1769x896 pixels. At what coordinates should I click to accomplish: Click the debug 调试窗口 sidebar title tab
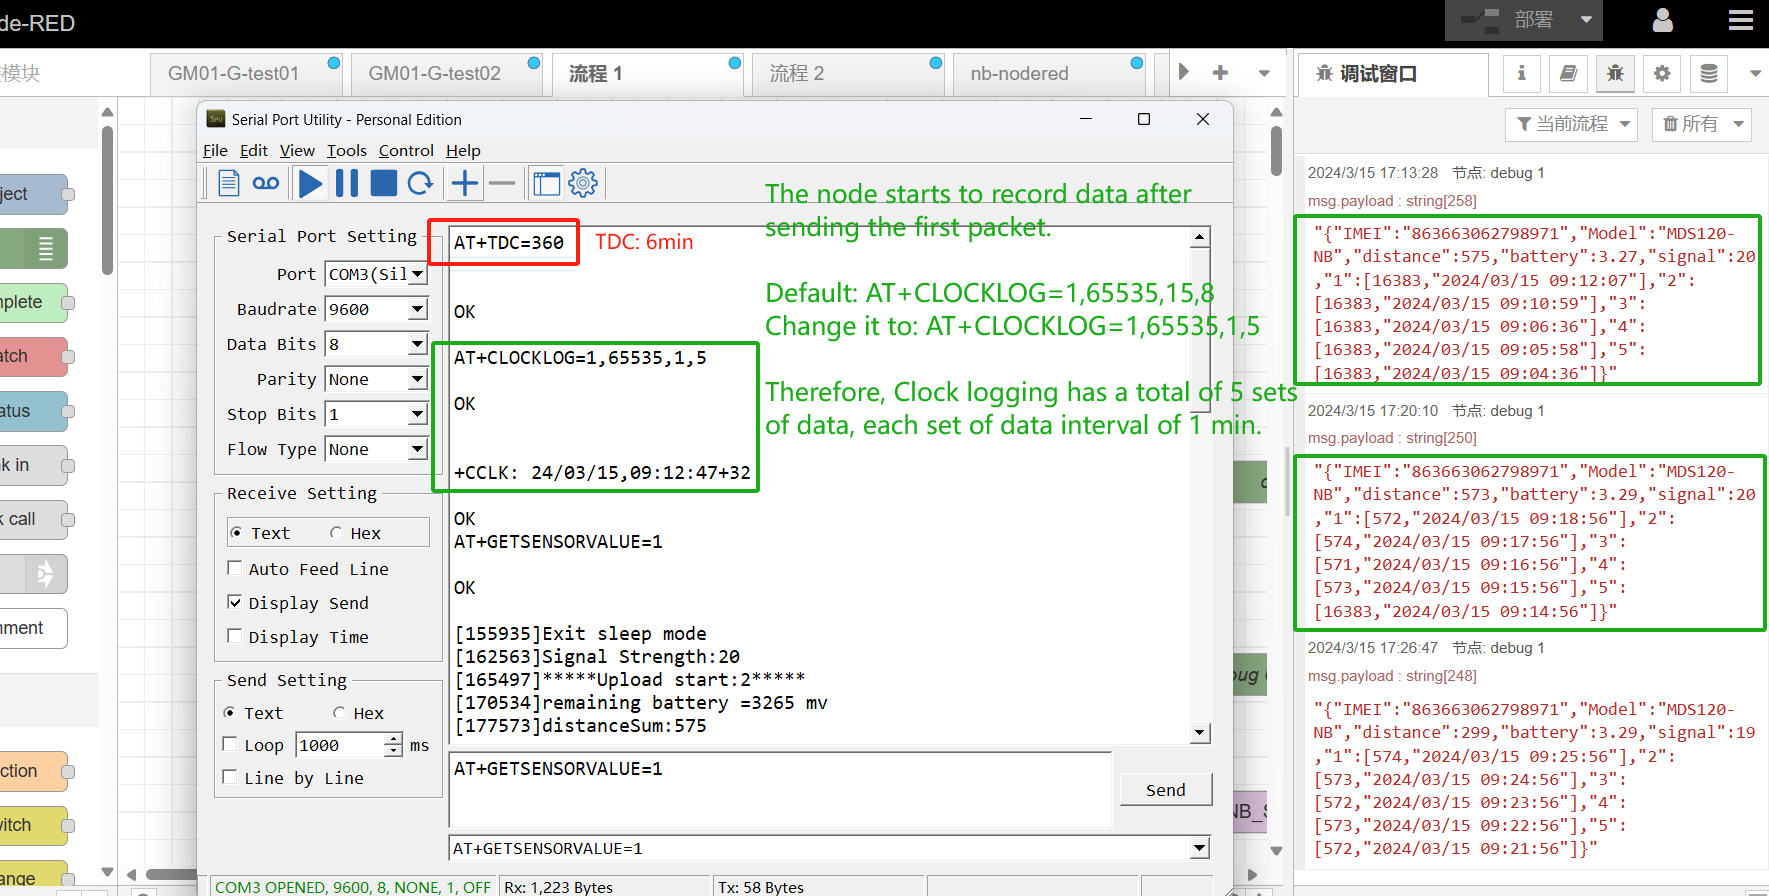pos(1393,74)
